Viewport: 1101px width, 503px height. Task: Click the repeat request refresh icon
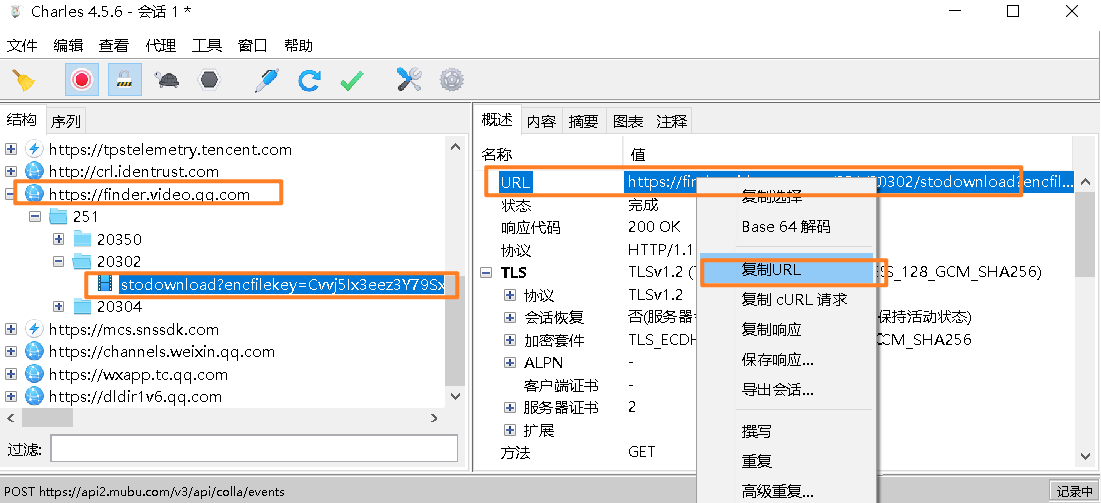pyautogui.click(x=309, y=80)
